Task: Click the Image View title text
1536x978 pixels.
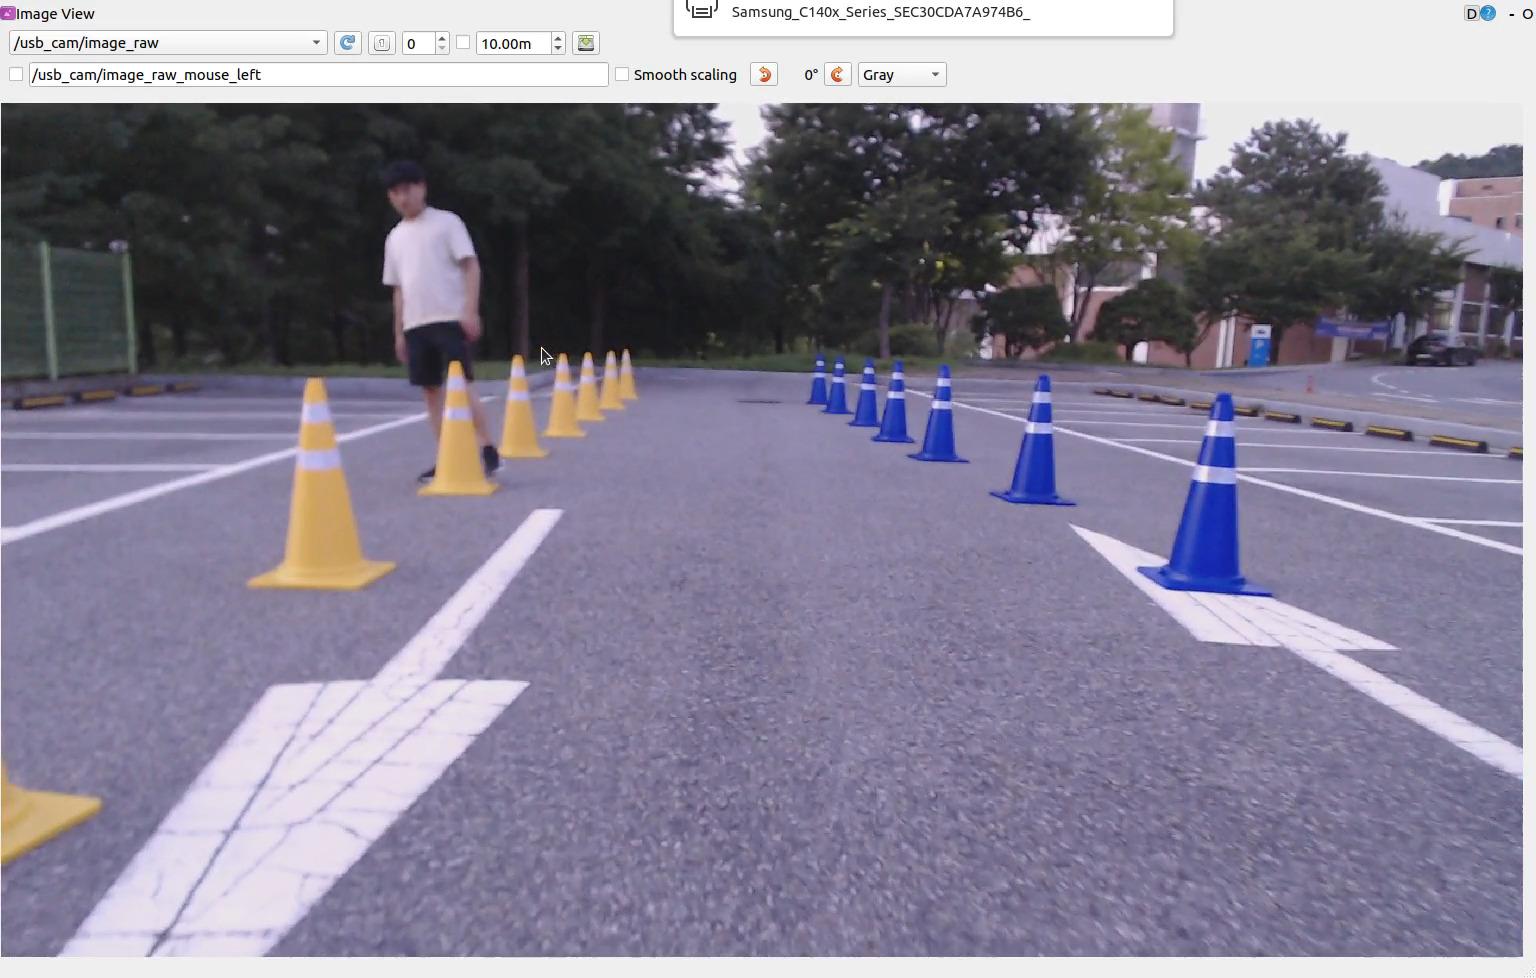Action: click(x=55, y=14)
